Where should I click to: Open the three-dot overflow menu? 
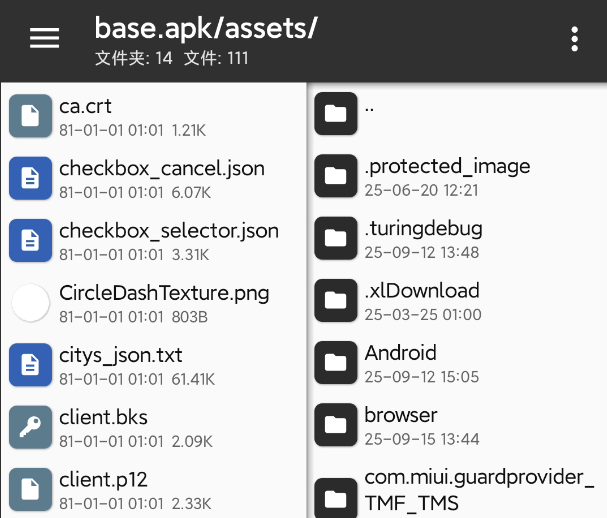(x=574, y=39)
